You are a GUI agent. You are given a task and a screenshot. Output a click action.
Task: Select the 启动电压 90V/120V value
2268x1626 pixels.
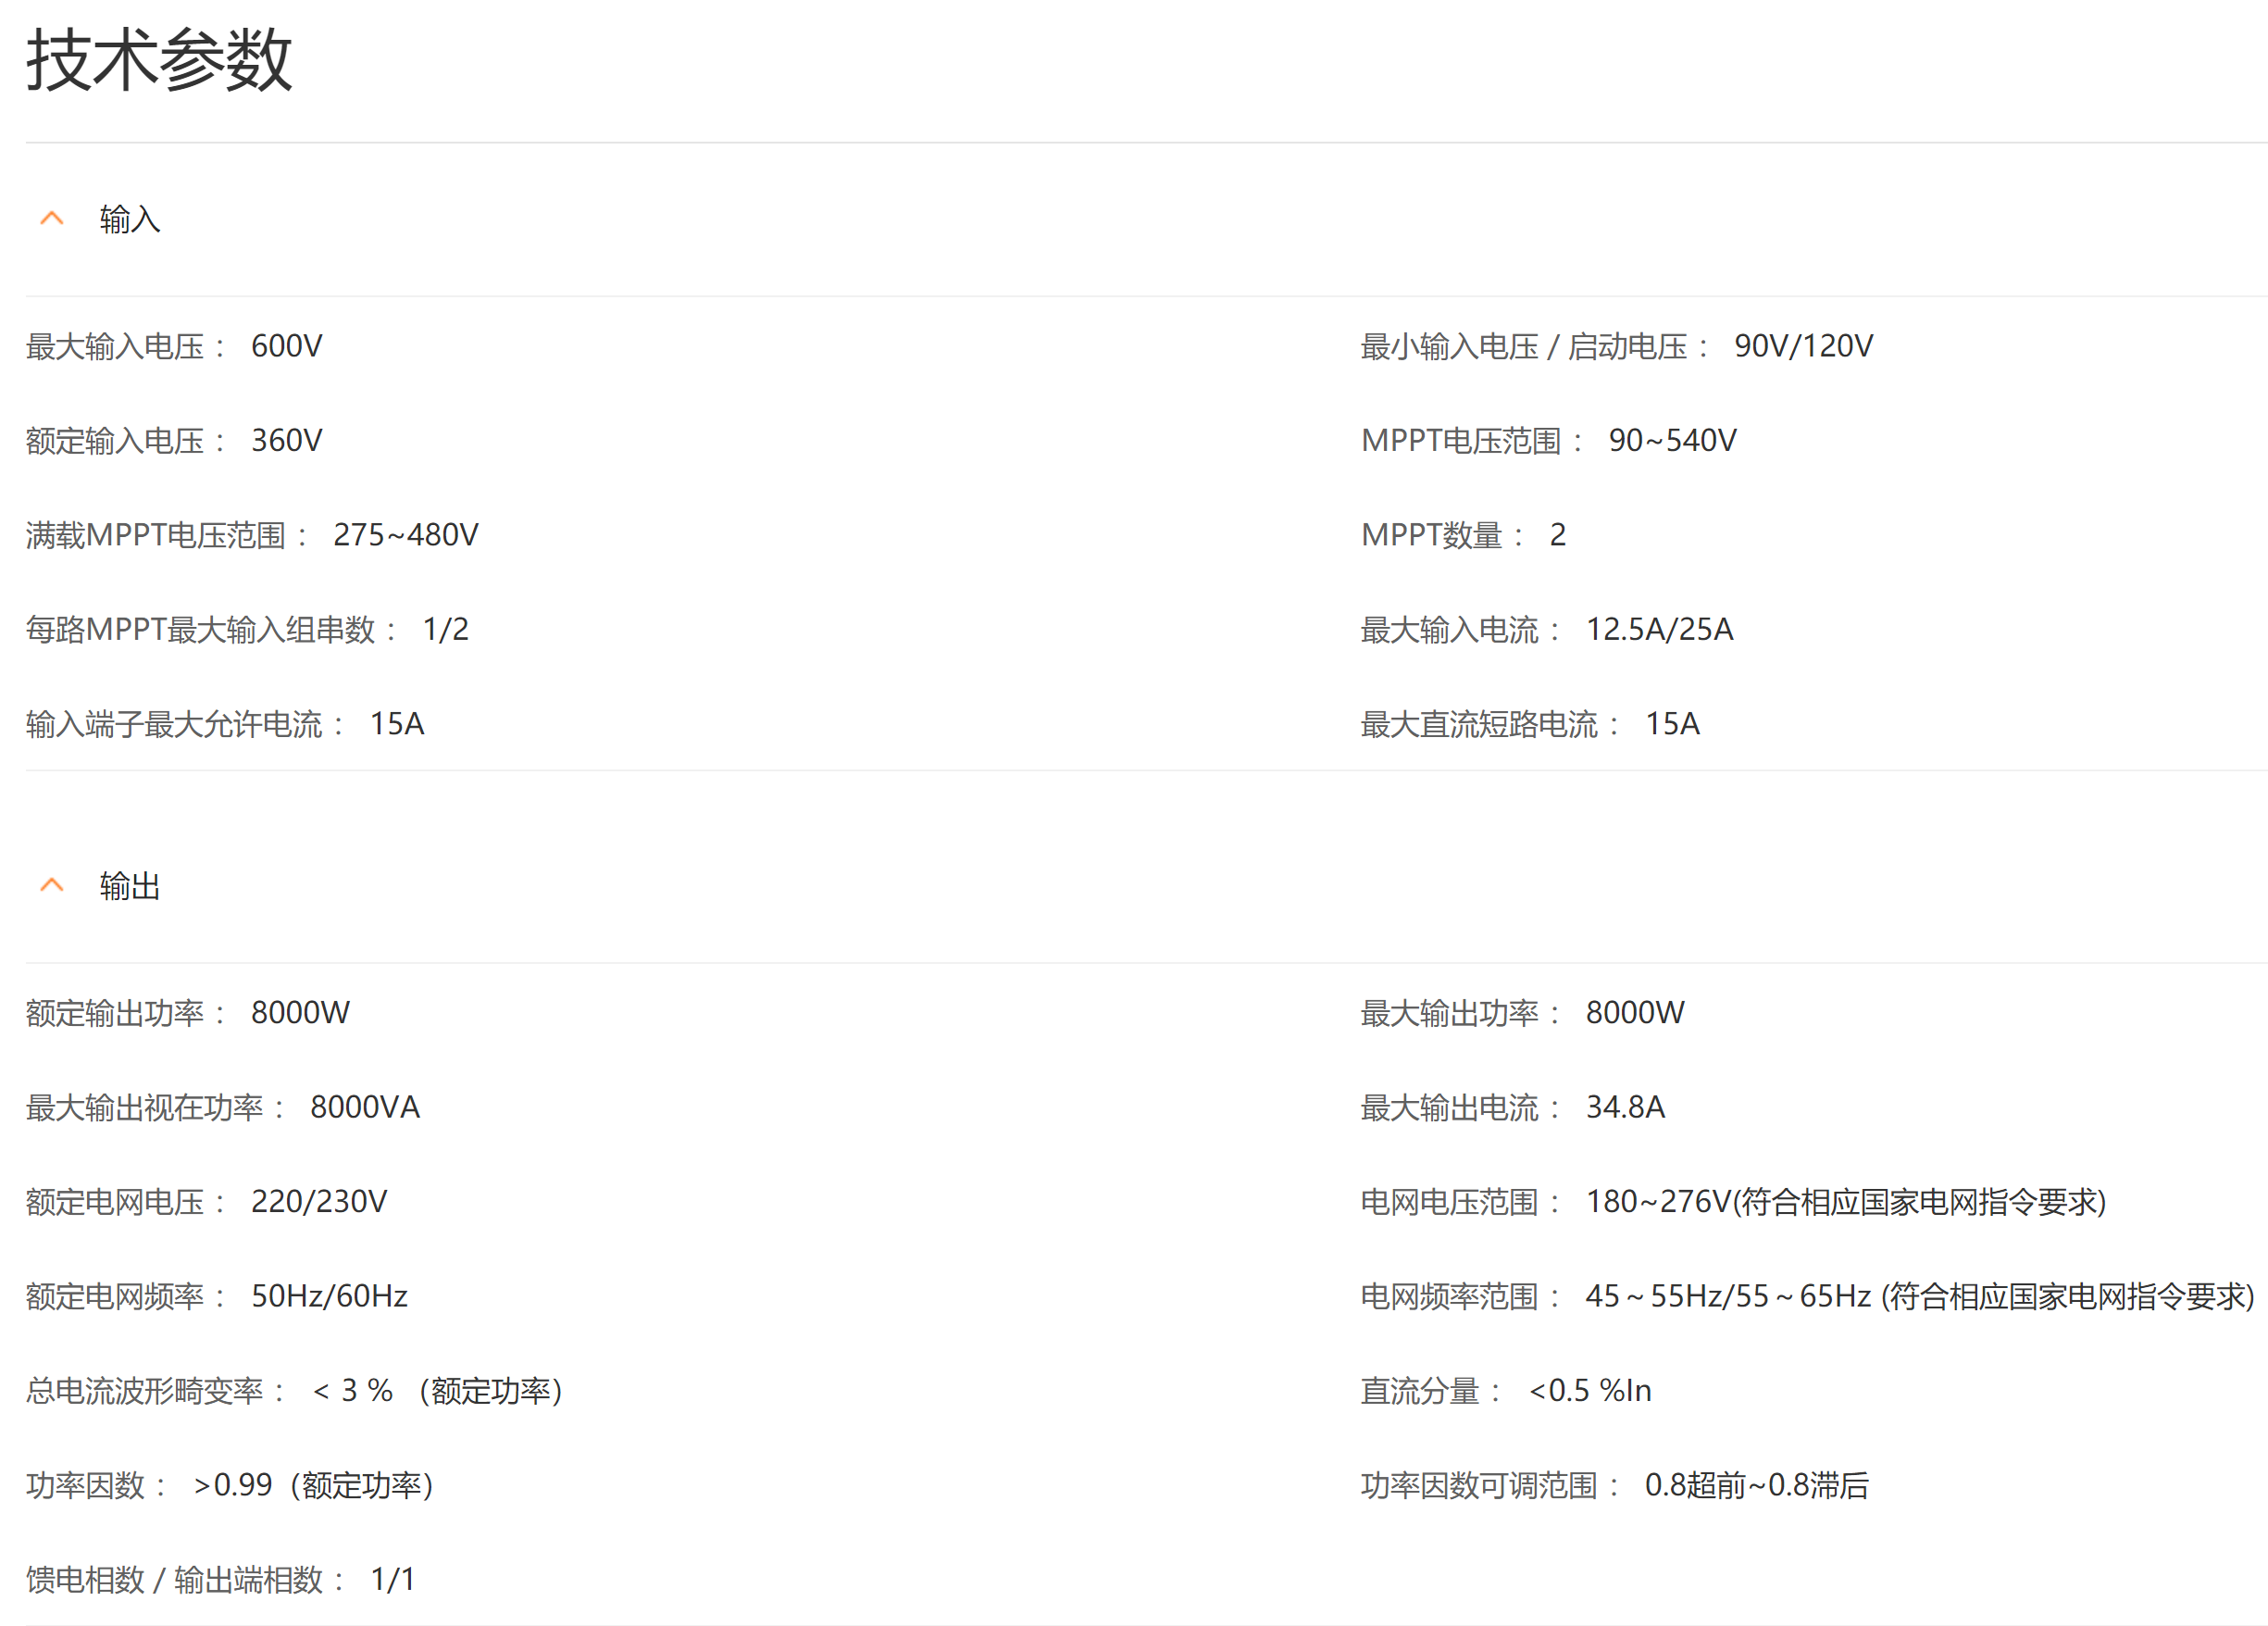(x=1803, y=346)
